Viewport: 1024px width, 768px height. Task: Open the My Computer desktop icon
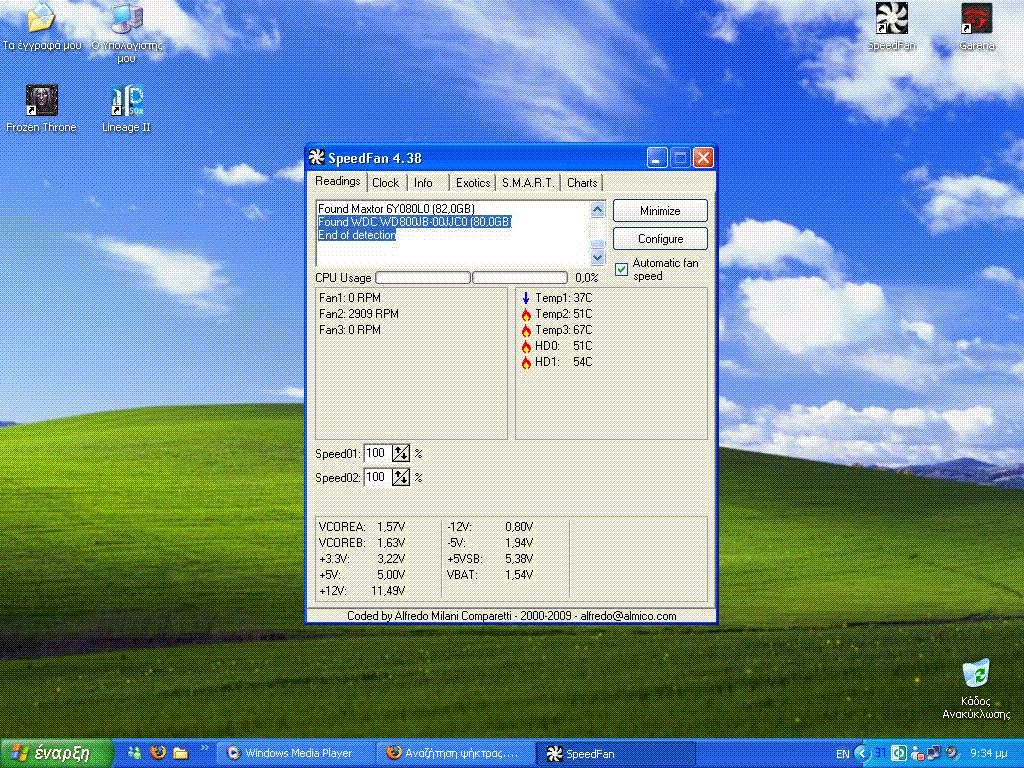(127, 31)
